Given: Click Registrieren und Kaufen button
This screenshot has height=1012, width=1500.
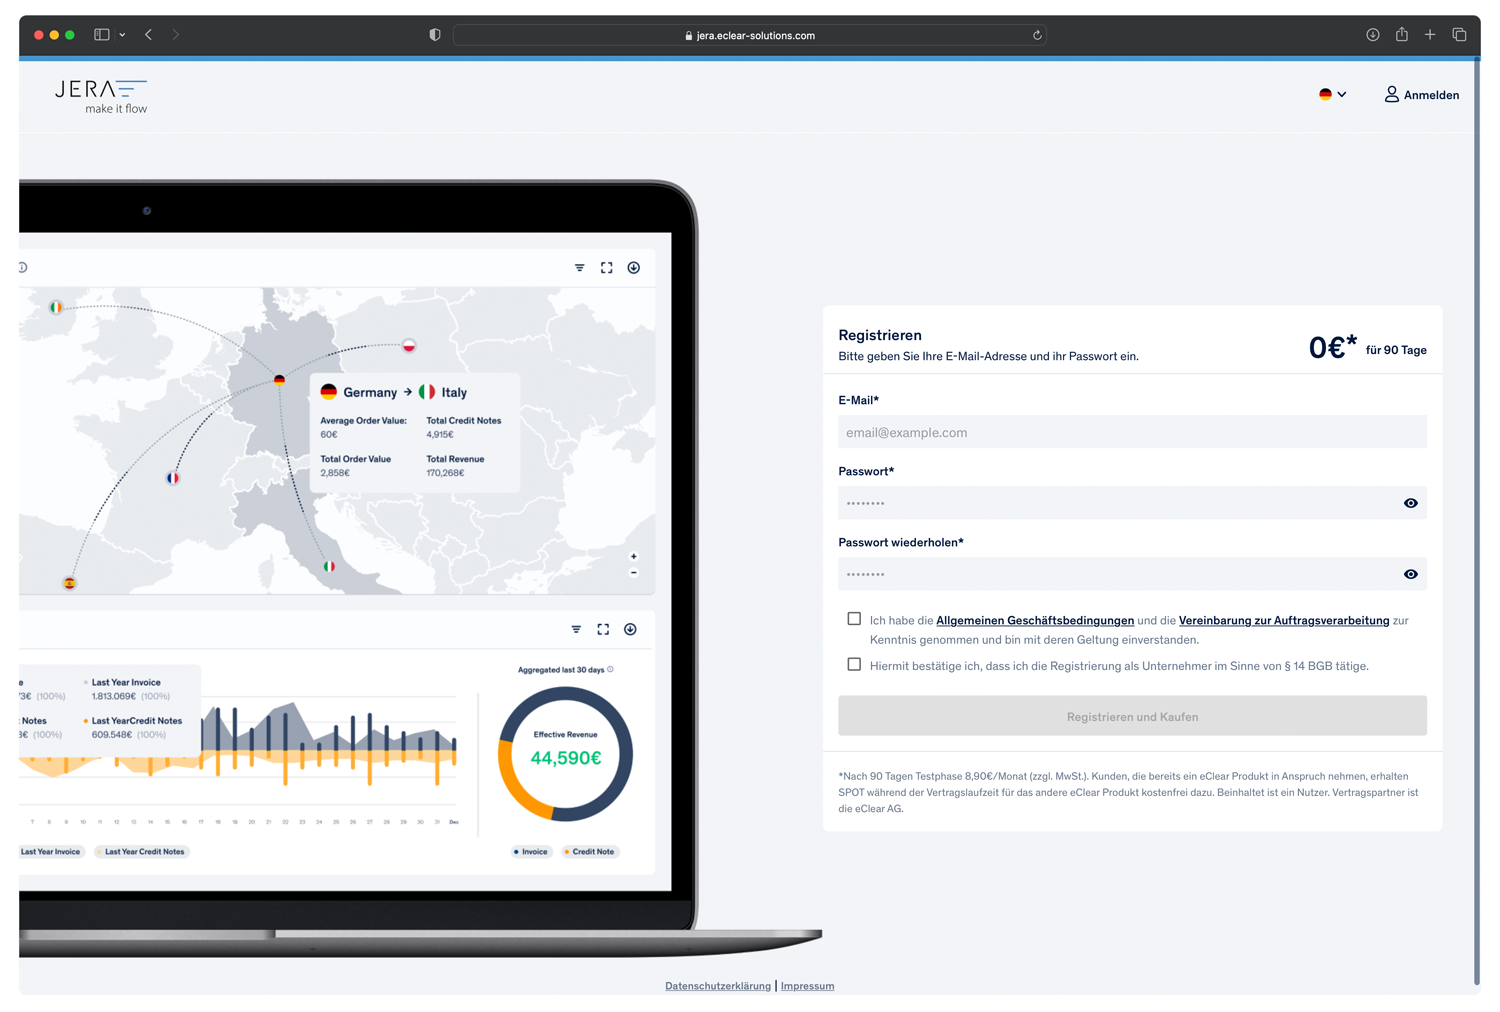Looking at the screenshot, I should pos(1132,716).
